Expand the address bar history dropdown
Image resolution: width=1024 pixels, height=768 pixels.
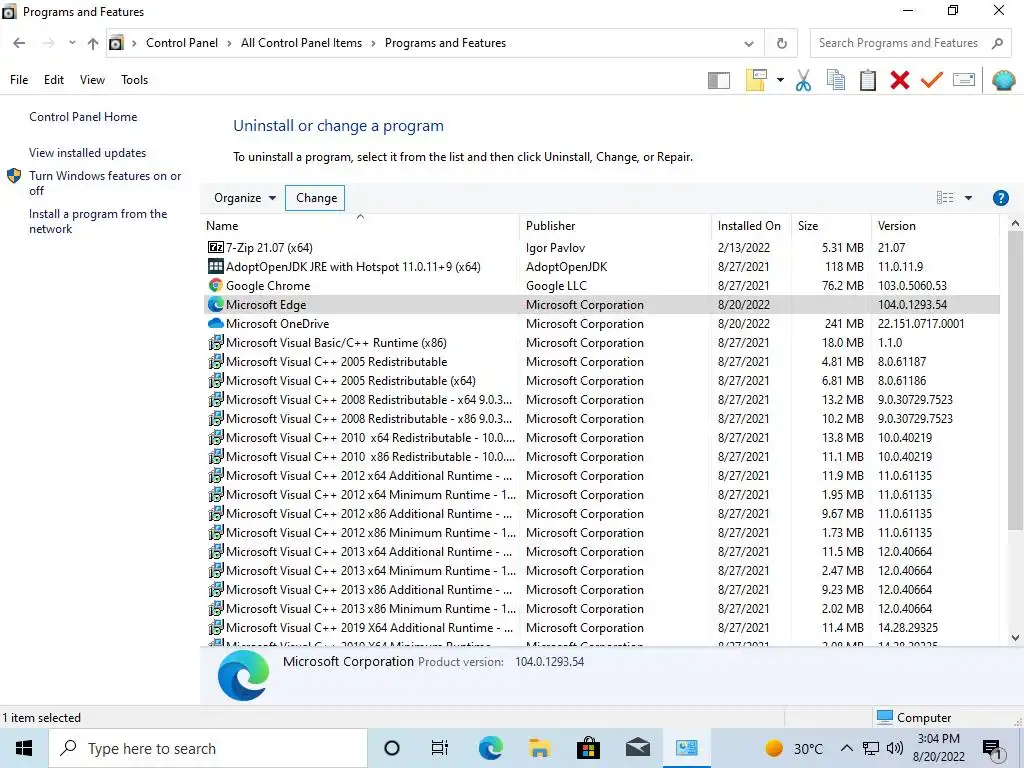click(749, 44)
